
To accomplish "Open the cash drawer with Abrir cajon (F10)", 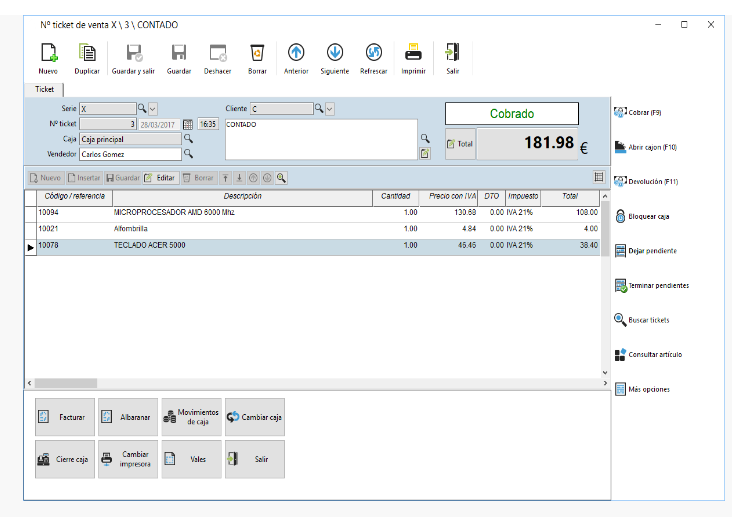I will [646, 147].
